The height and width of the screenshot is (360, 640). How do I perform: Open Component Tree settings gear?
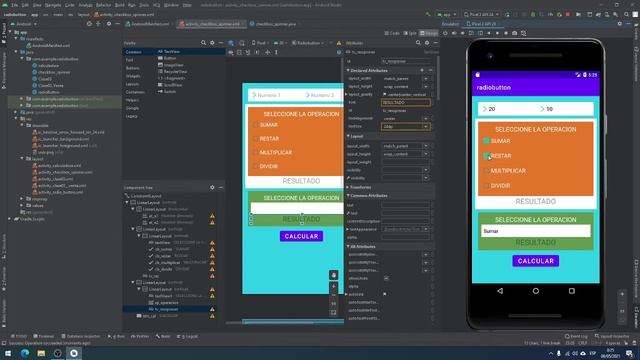point(212,187)
